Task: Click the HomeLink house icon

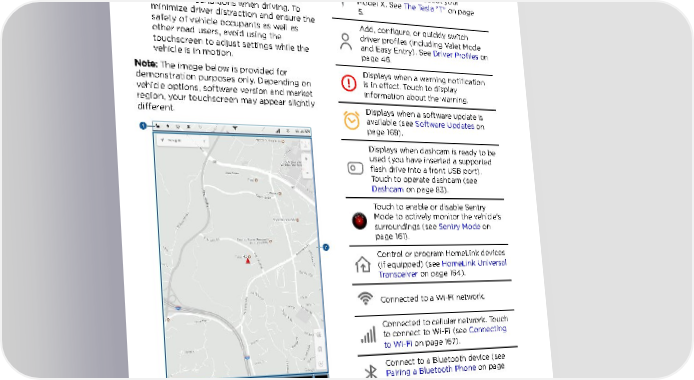Action: 362,264
